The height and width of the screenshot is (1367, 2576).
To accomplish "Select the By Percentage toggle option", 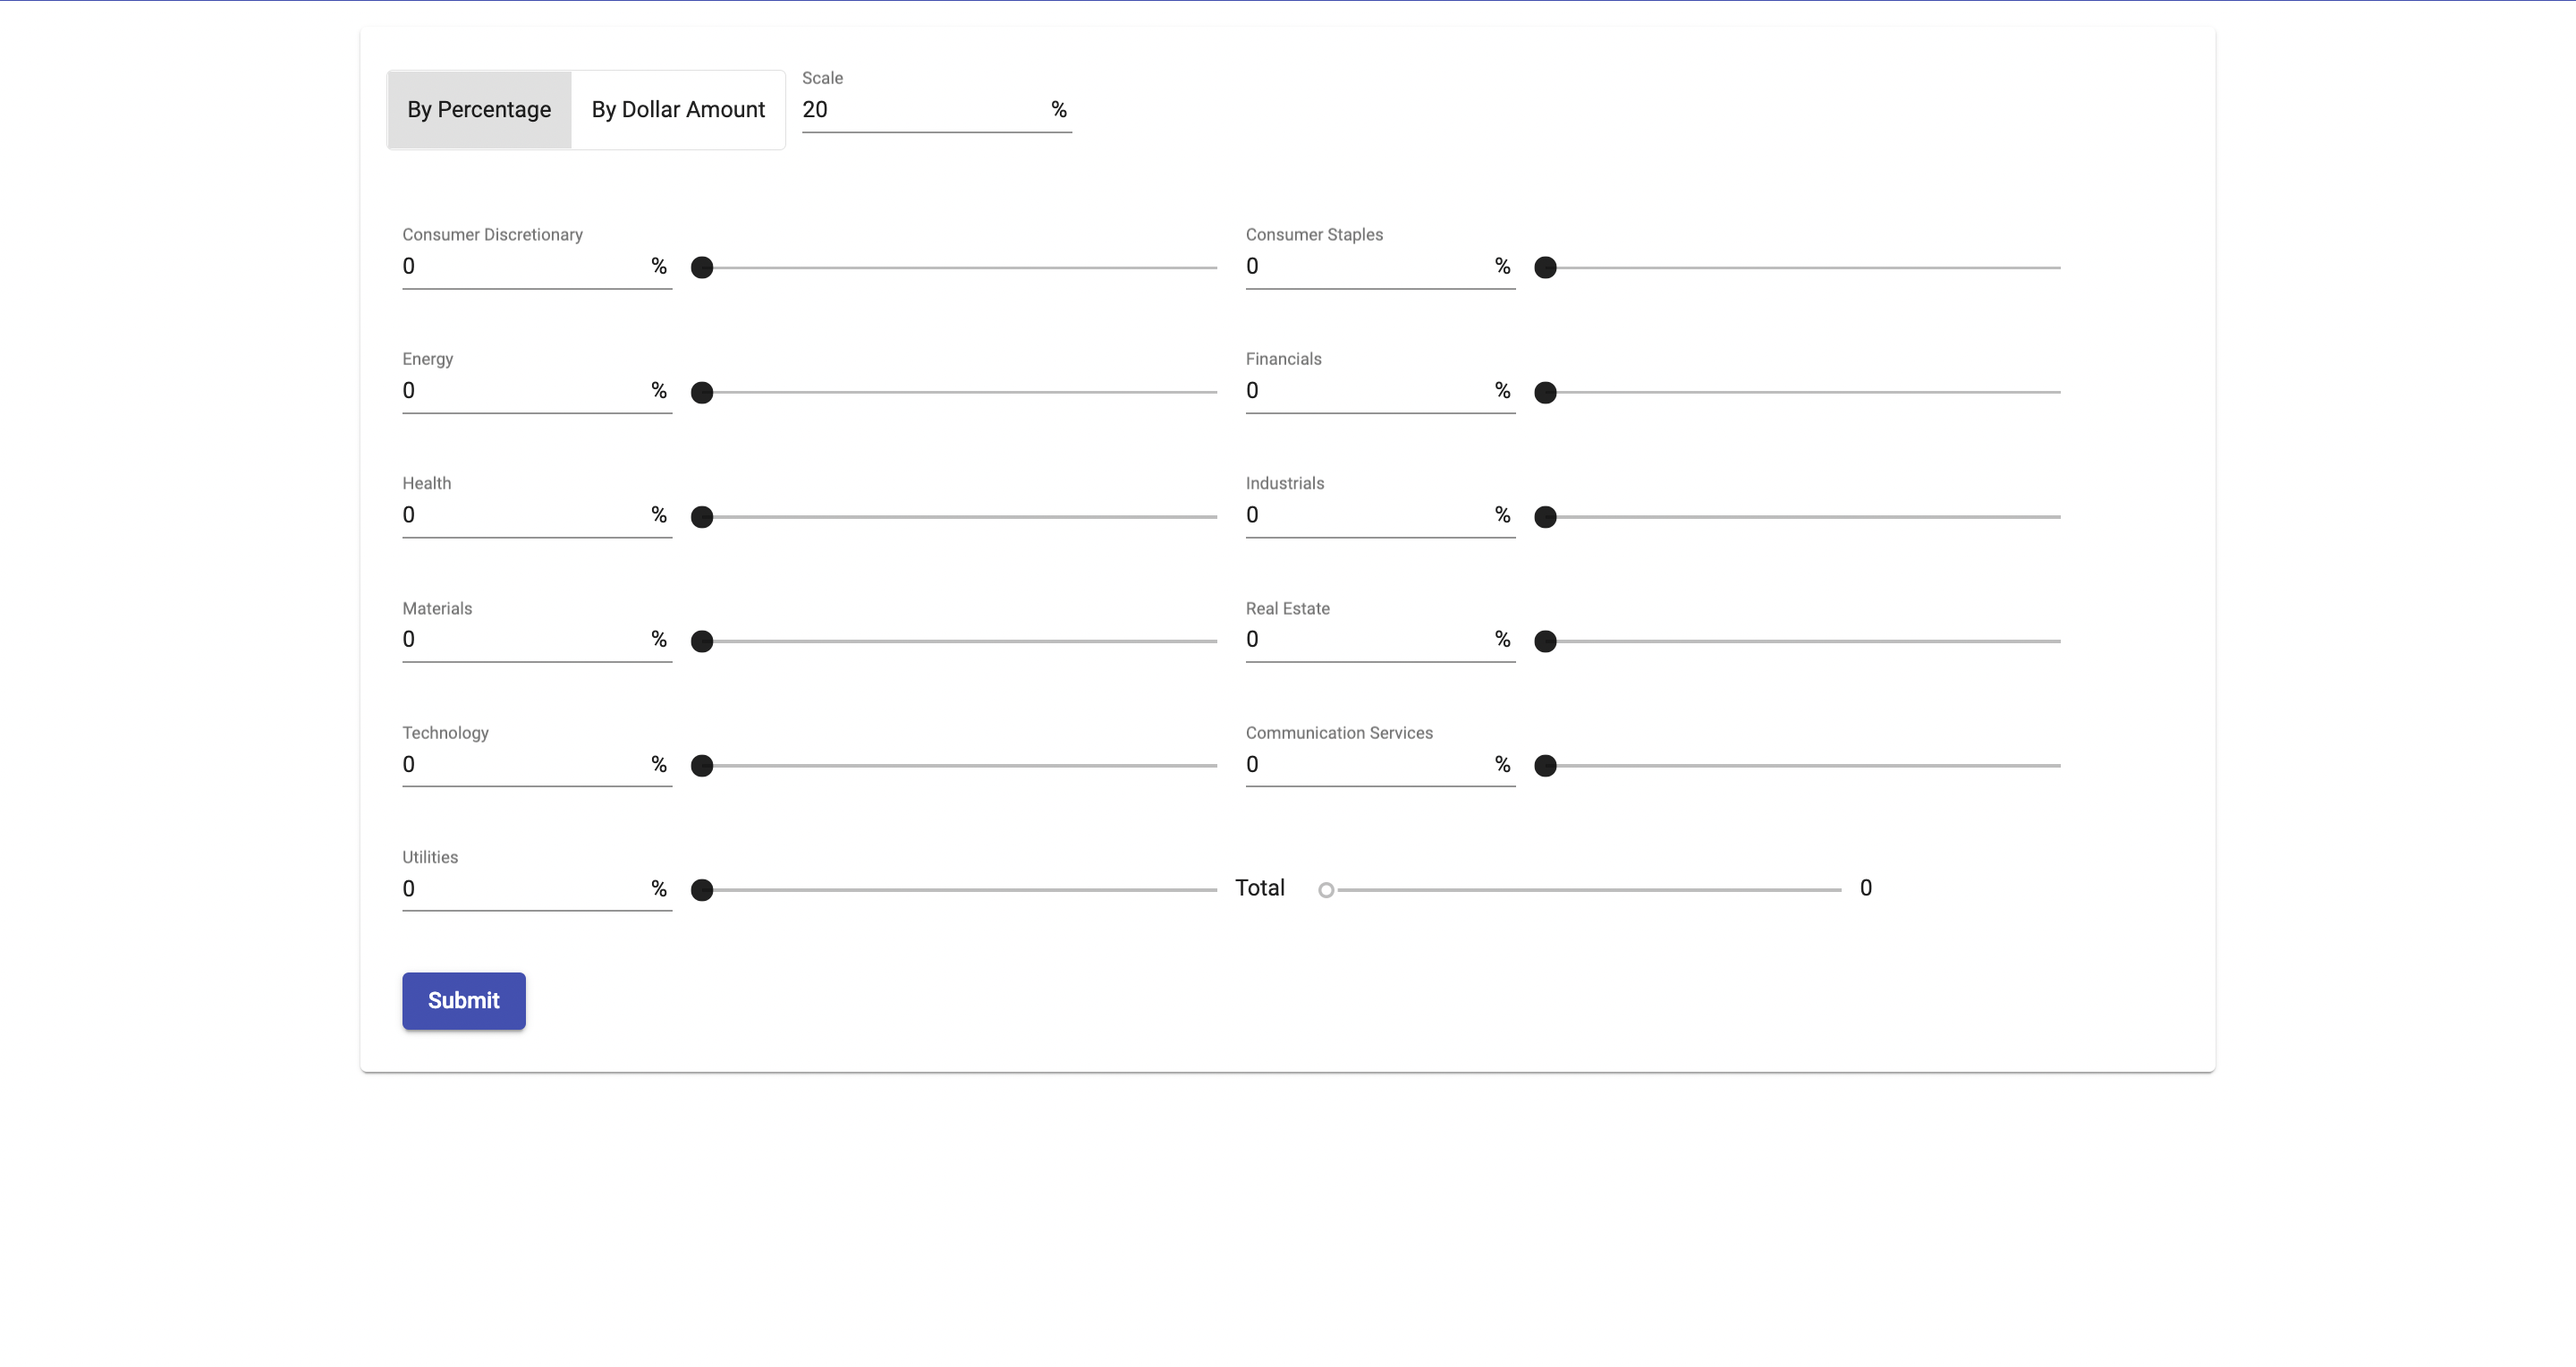I will click(x=478, y=110).
